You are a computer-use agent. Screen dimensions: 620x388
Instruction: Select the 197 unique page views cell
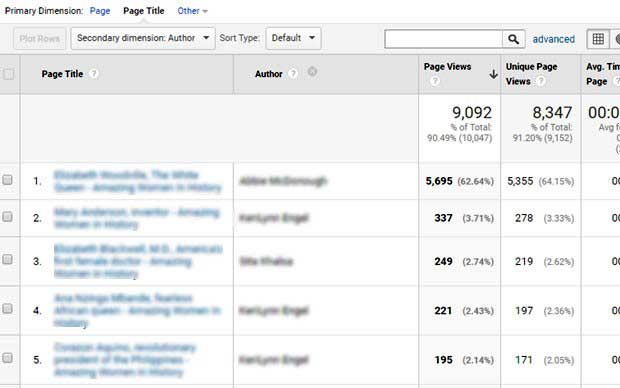coord(524,310)
